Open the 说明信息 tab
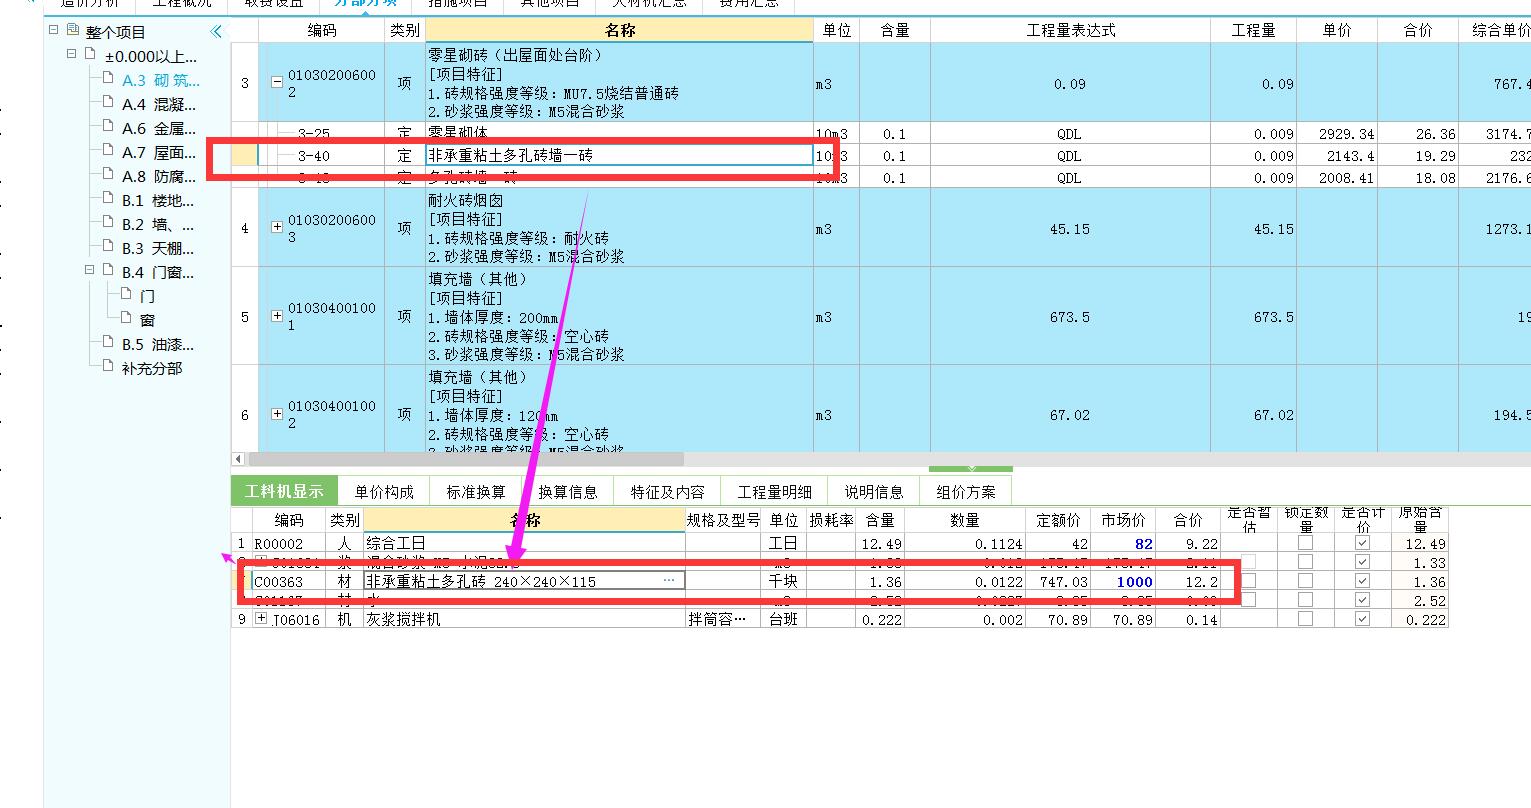 coord(874,491)
